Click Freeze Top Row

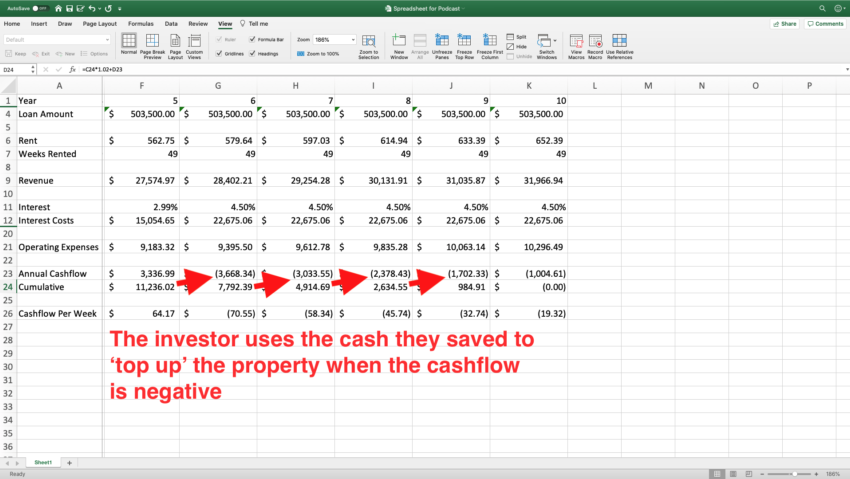pos(464,47)
